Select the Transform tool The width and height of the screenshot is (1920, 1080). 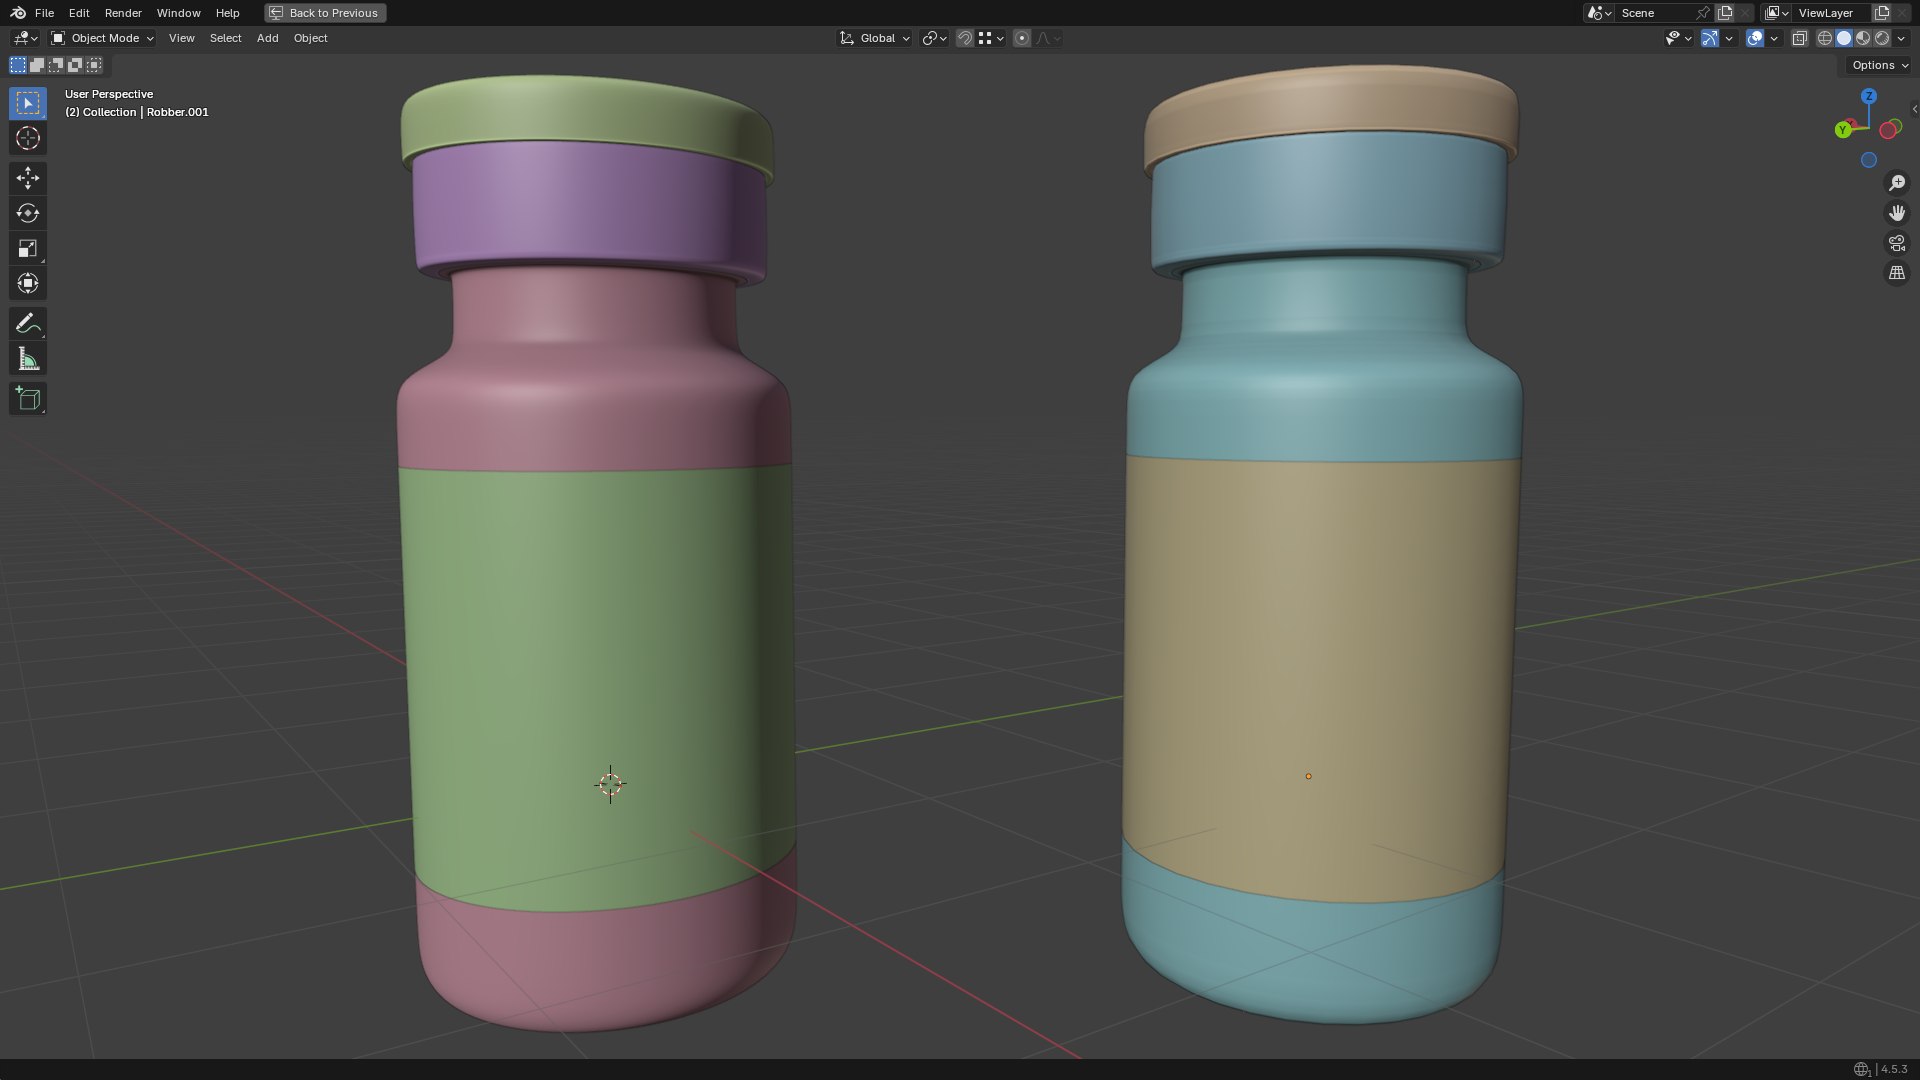pos(28,283)
